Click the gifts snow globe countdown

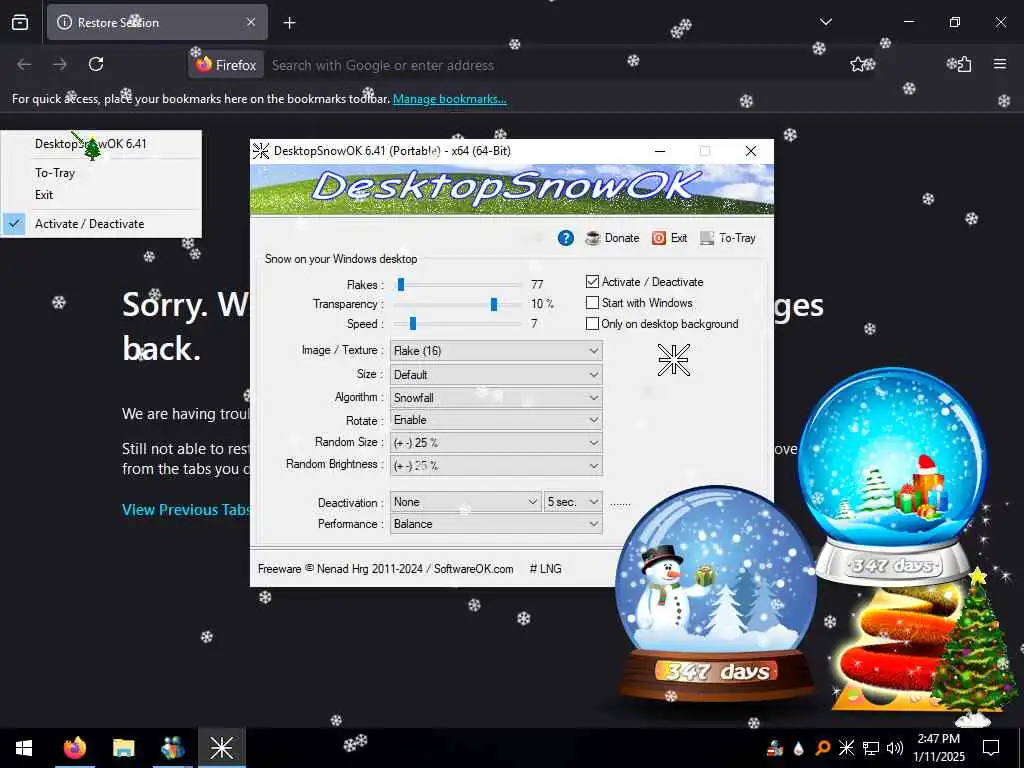point(892,477)
